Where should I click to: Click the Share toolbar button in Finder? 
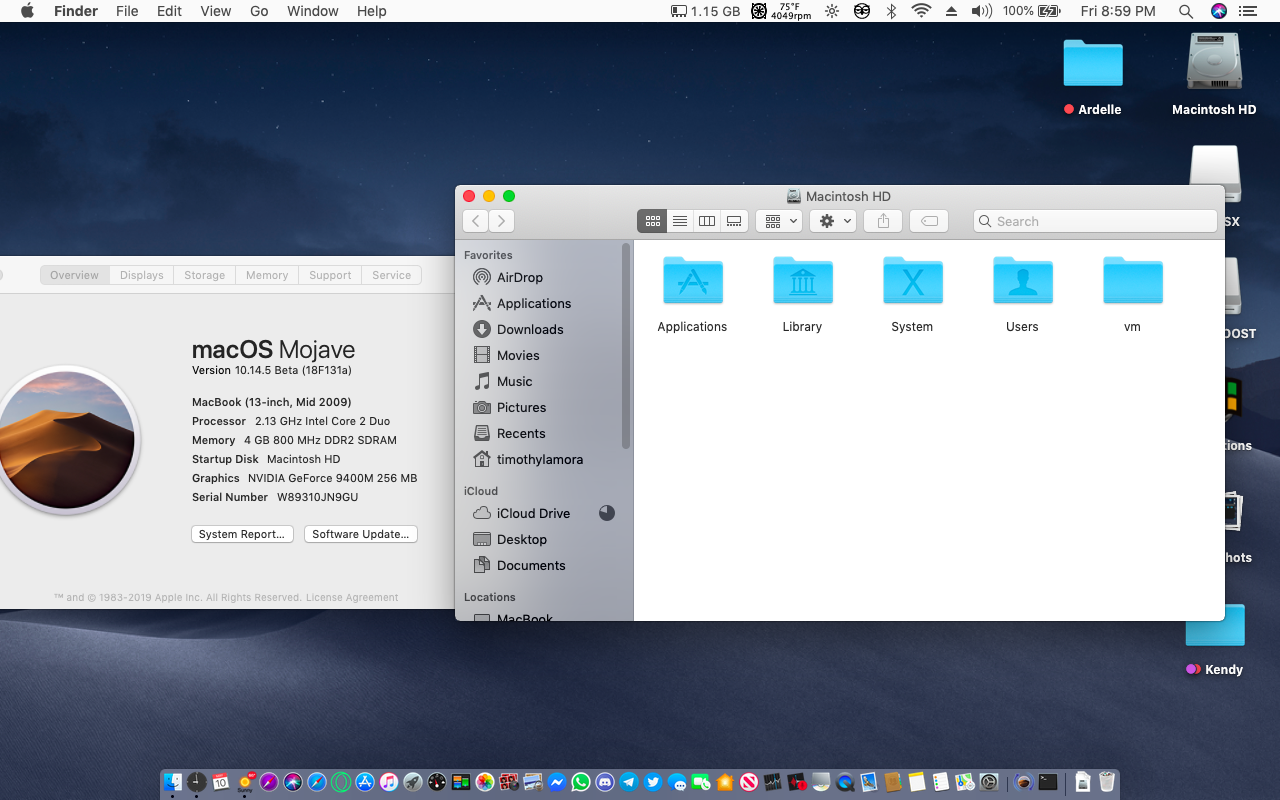point(883,221)
